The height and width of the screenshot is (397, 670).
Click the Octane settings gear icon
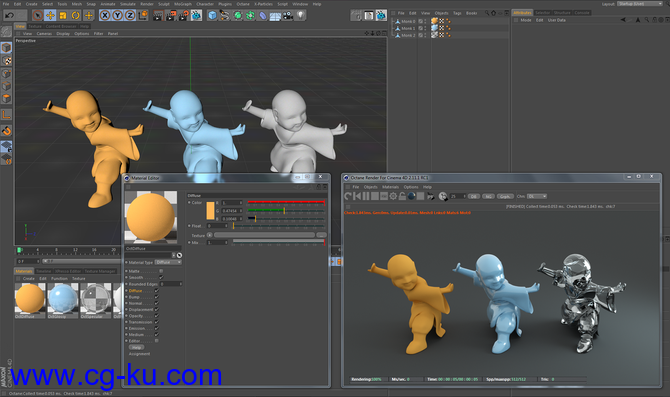(x=393, y=196)
